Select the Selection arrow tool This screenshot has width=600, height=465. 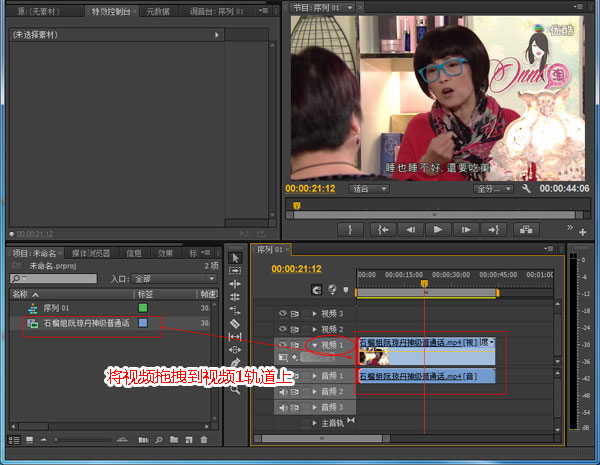tap(235, 258)
